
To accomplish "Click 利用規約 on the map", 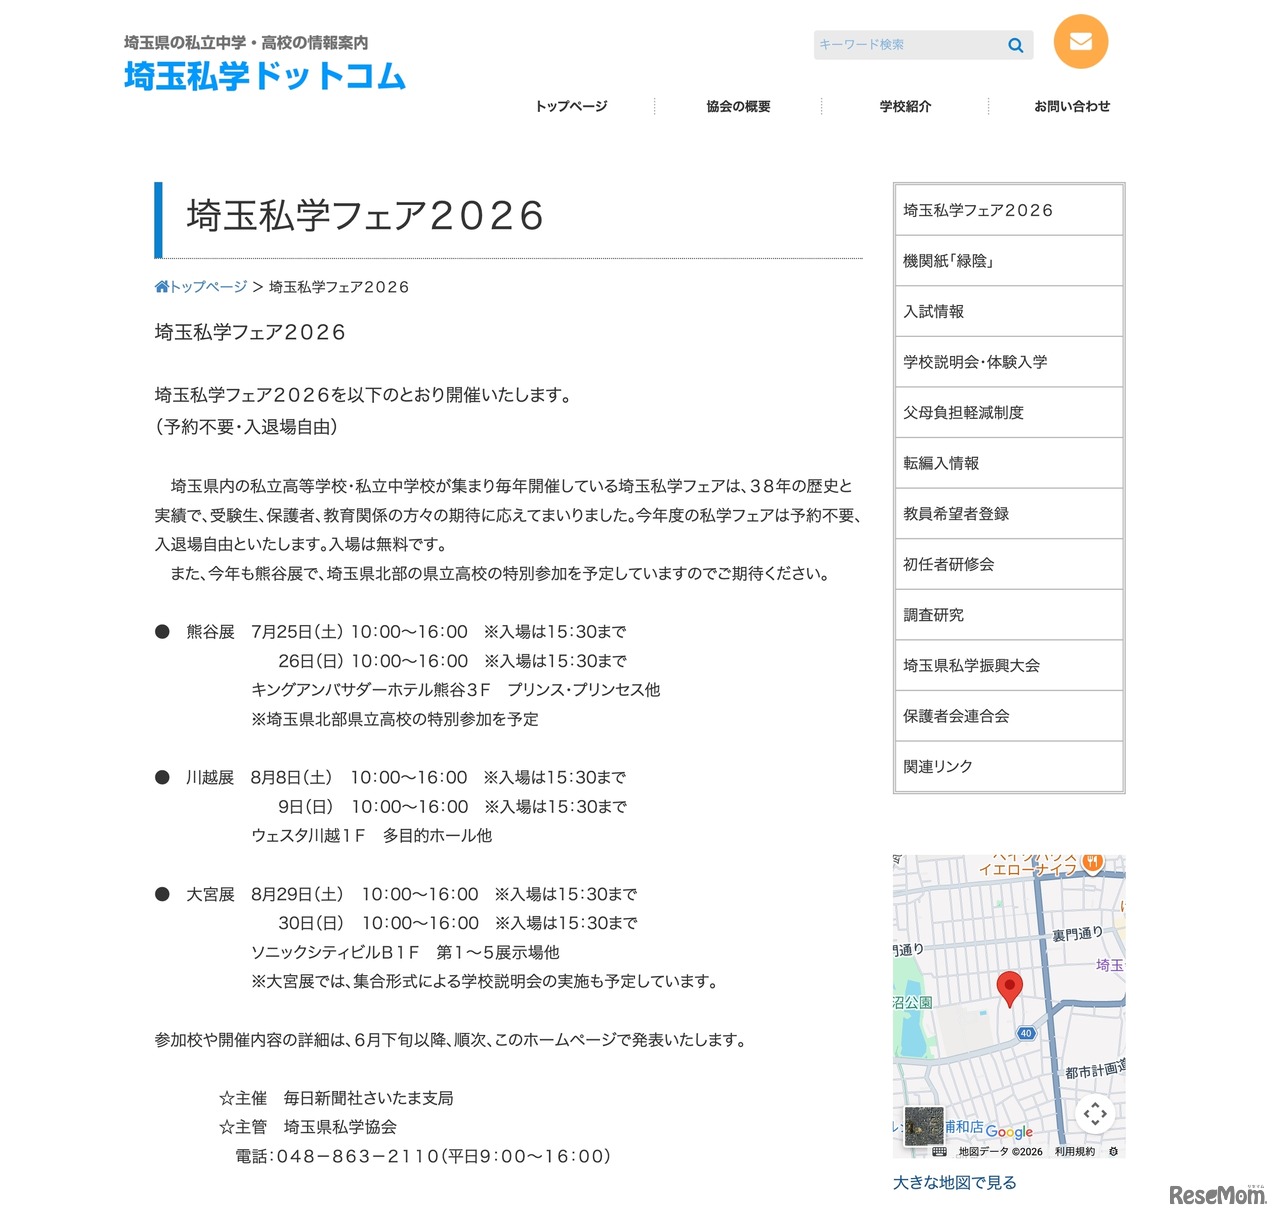I will click(x=1075, y=1152).
